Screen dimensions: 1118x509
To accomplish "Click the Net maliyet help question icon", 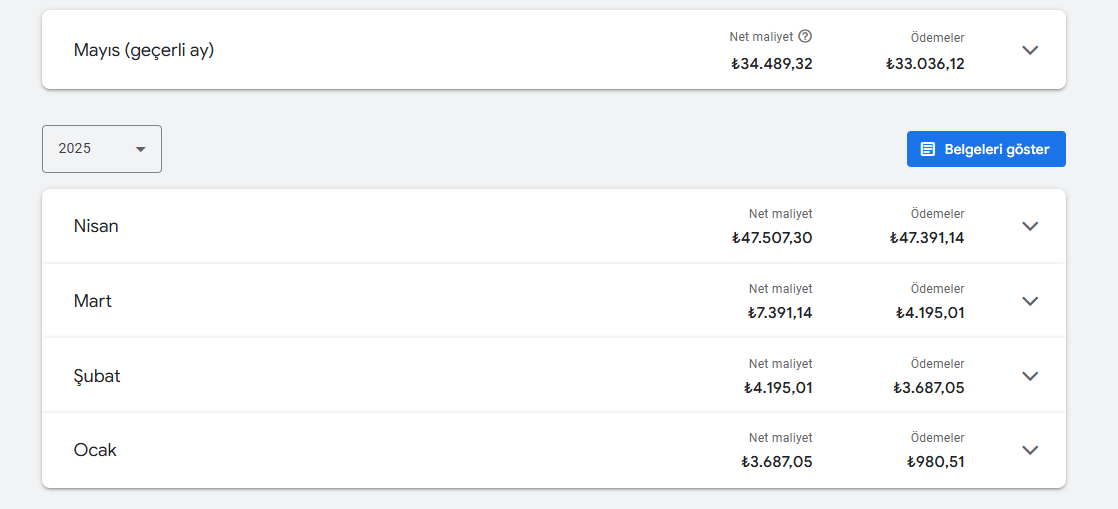I will click(x=805, y=36).
